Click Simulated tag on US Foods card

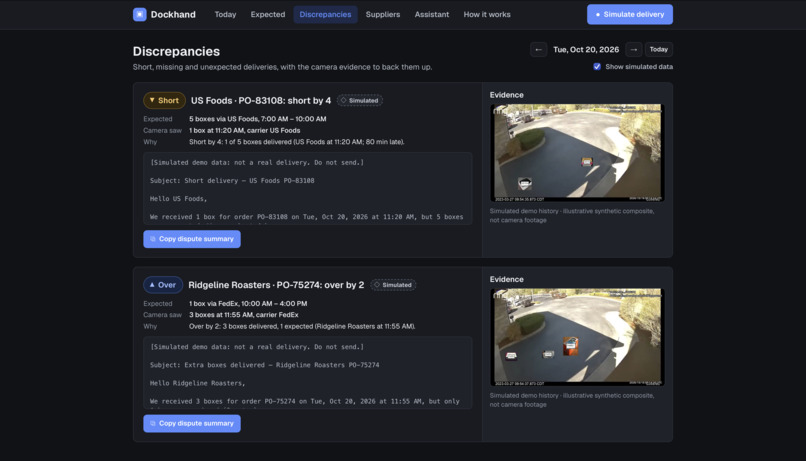click(x=359, y=101)
